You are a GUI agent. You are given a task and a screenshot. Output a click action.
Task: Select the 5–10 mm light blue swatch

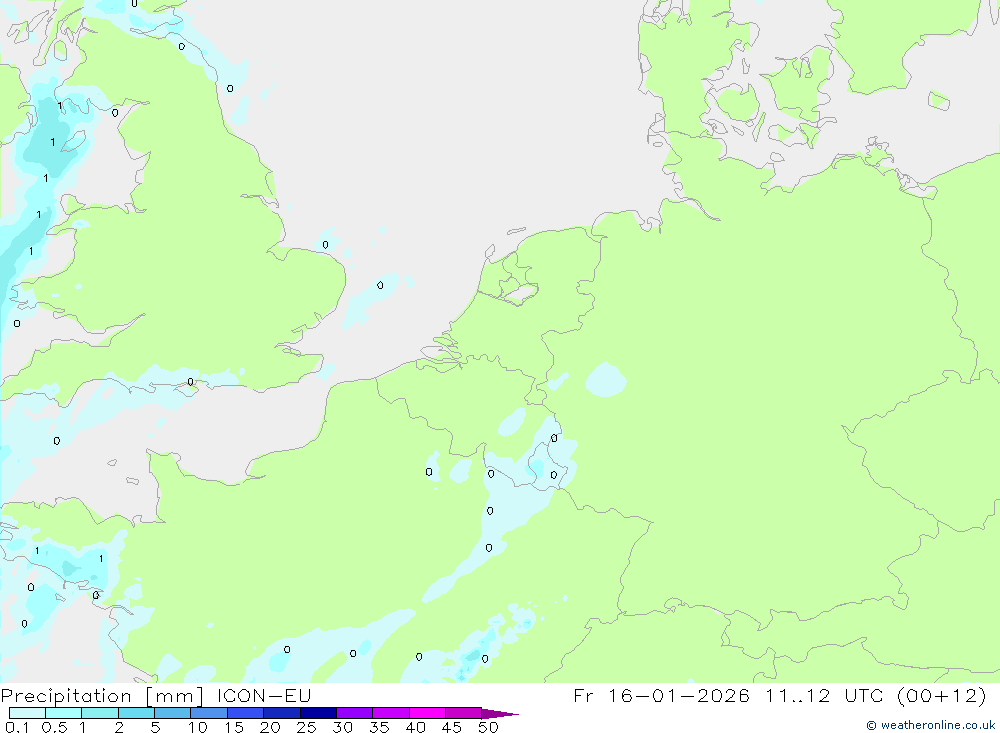point(173,713)
